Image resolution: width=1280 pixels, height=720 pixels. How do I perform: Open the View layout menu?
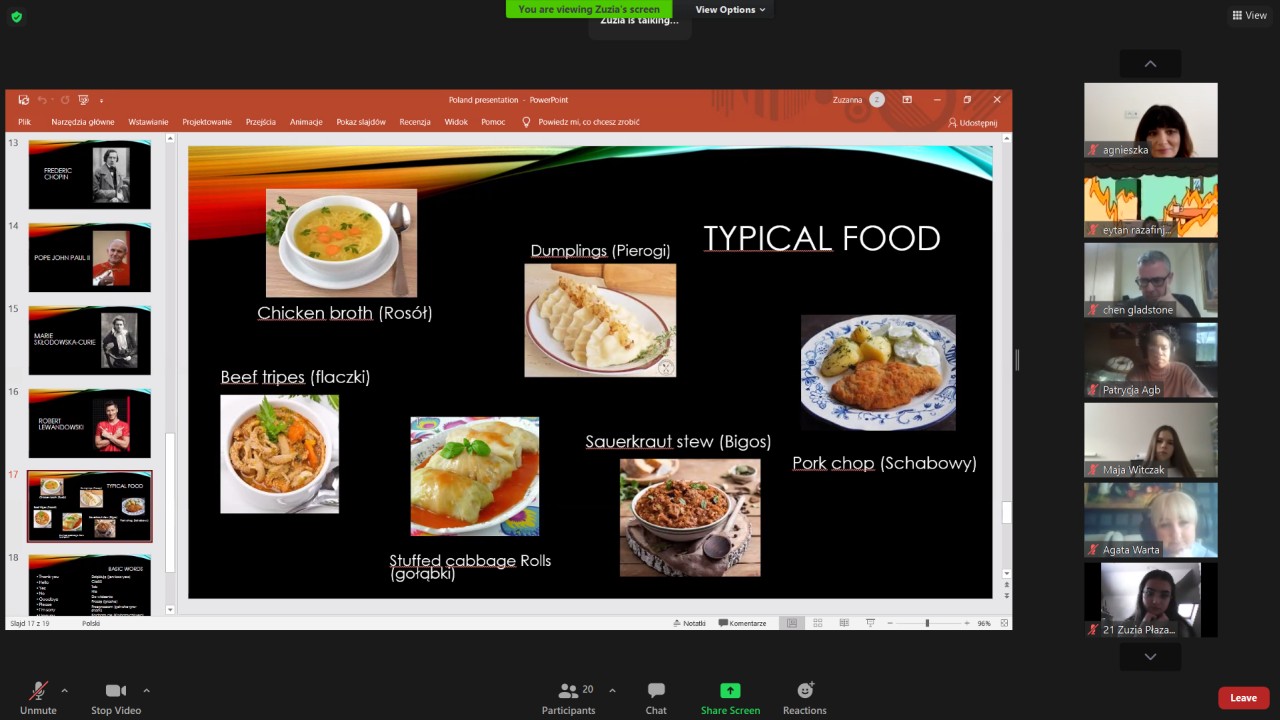(1250, 15)
